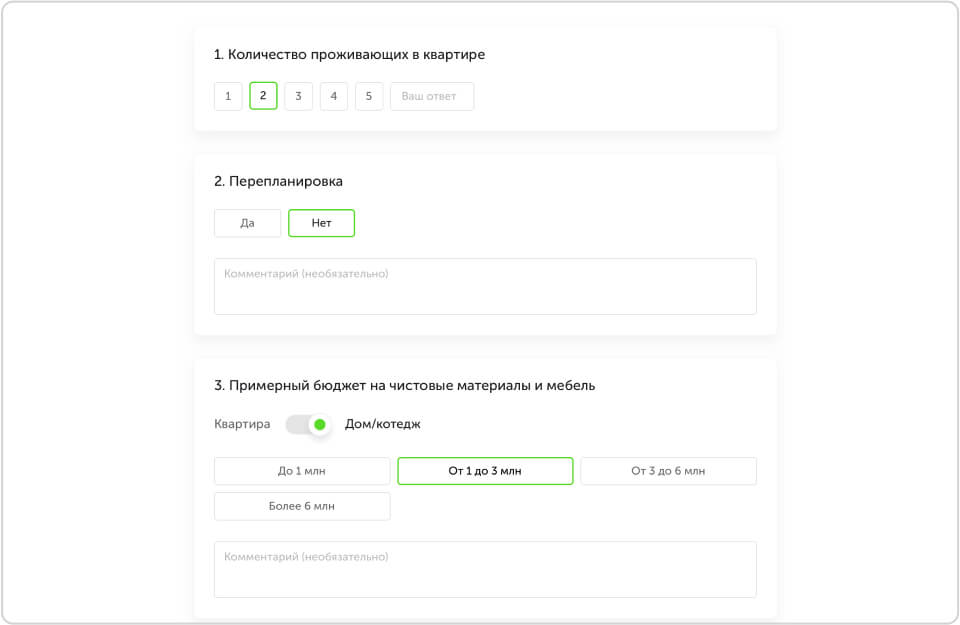Screen dimensions: 960x625
Task: Toggle the Квартира / Дом switch
Action: click(x=307, y=424)
